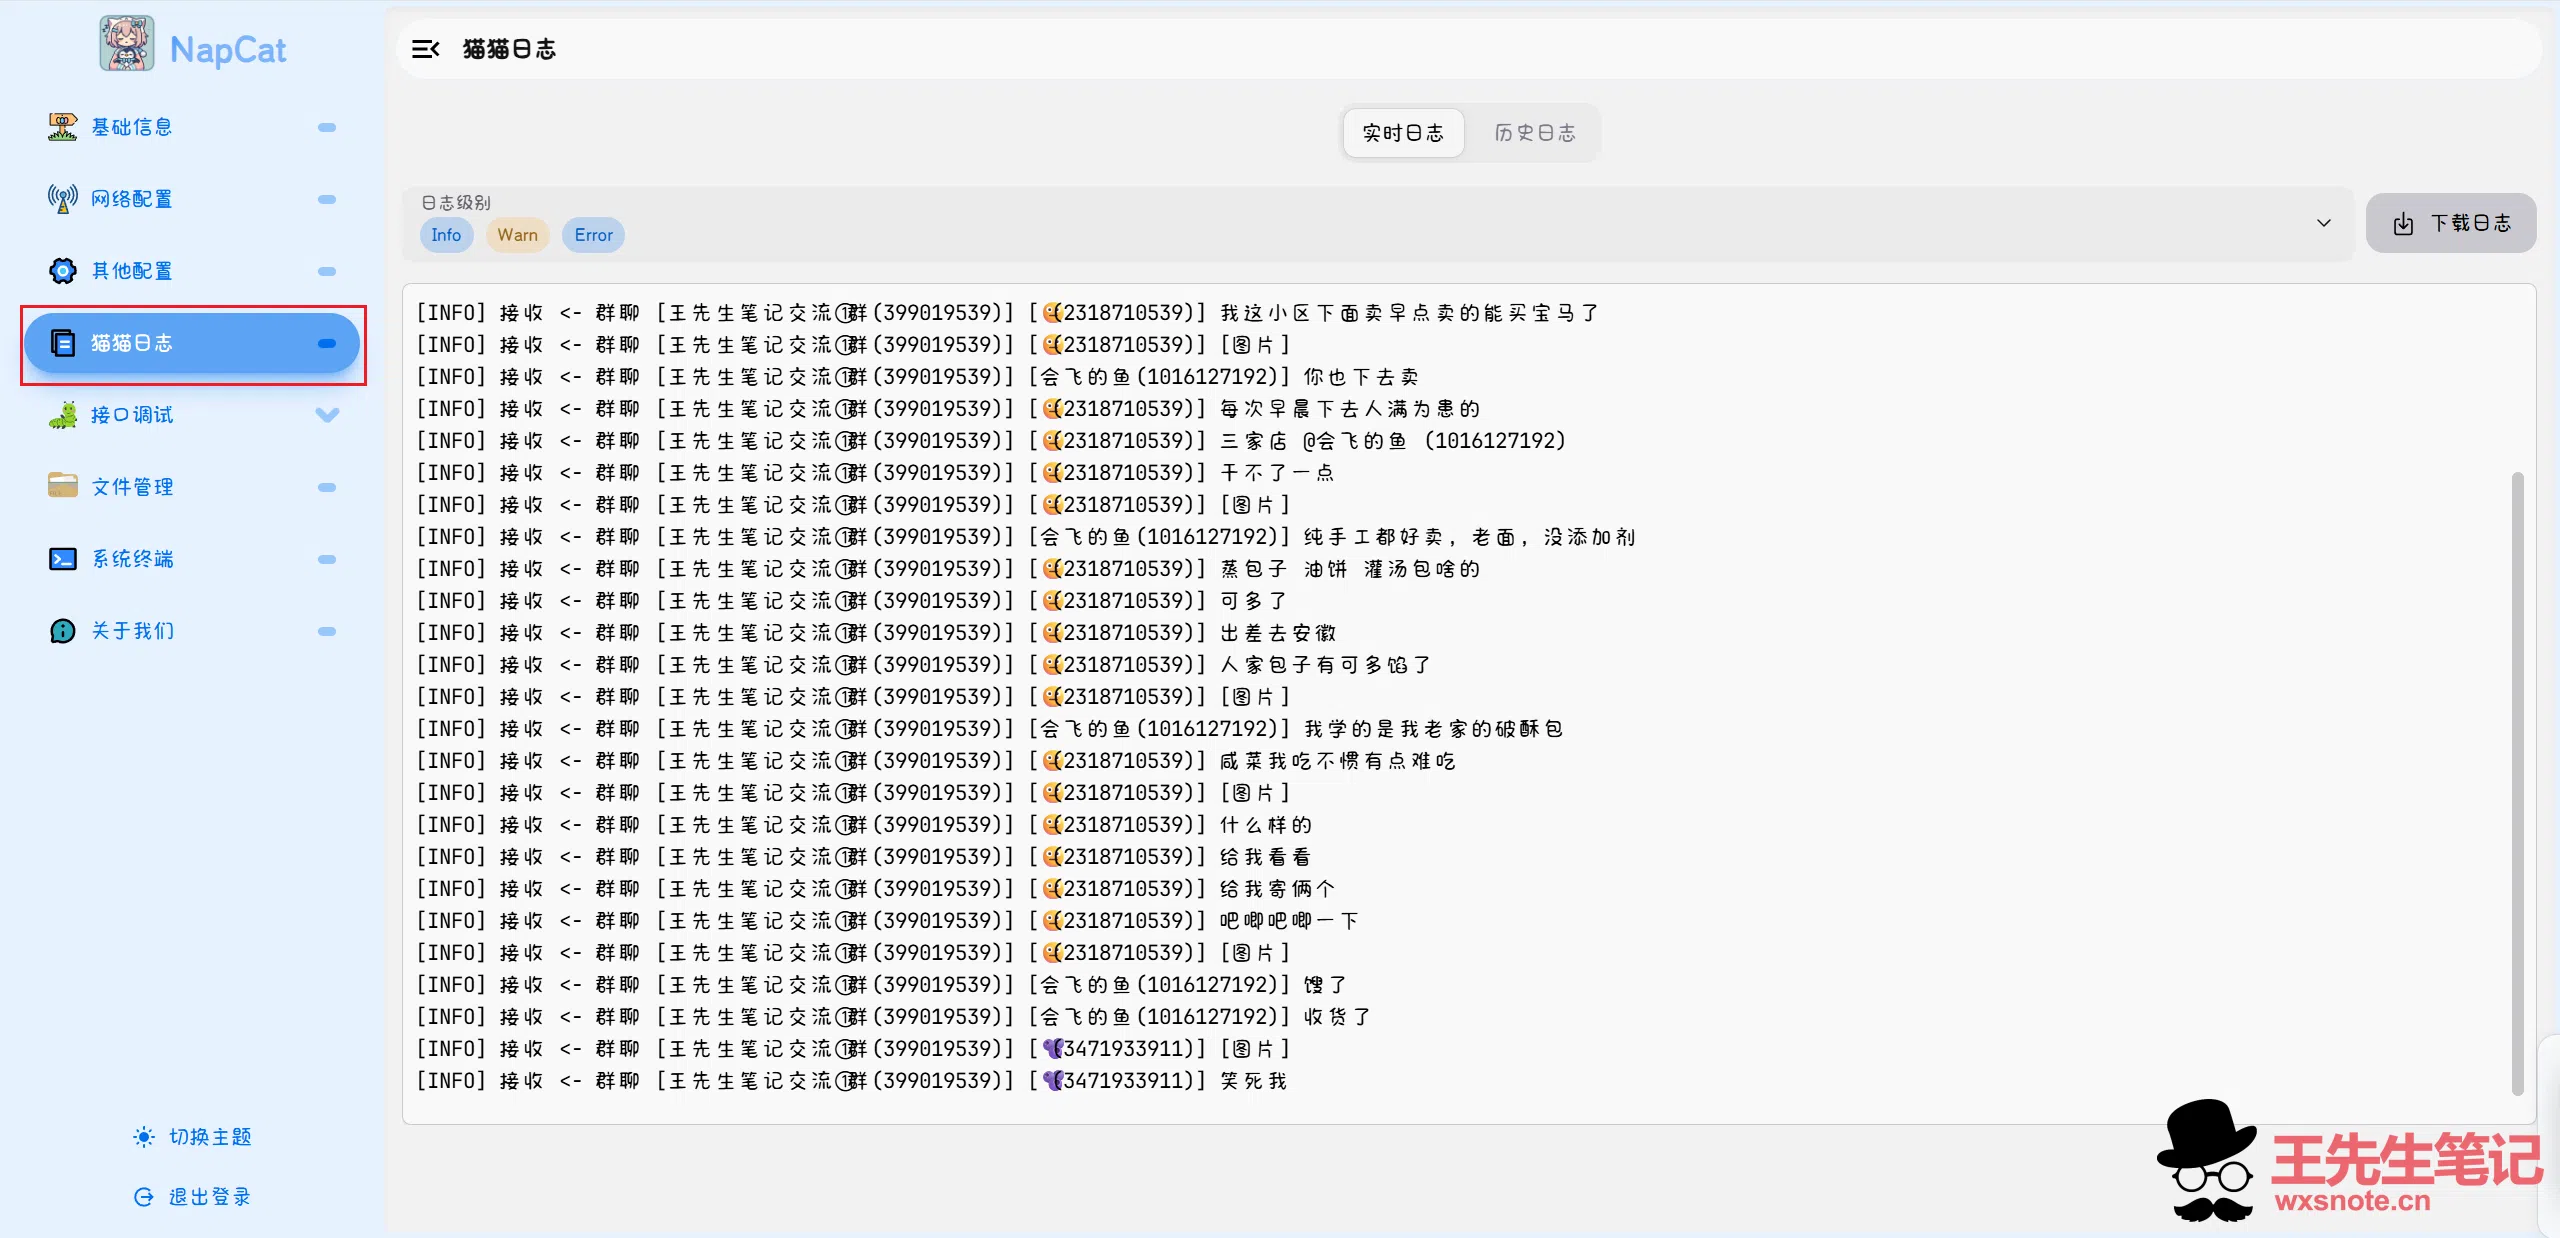
Task: Open 网络配置 via the antenna icon
Action: (62, 199)
